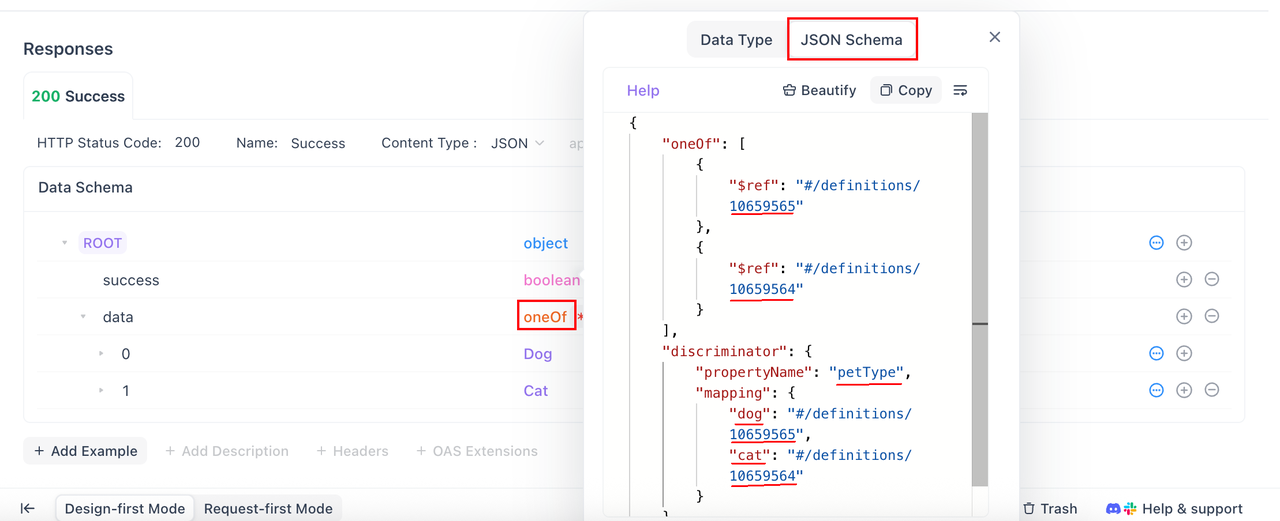Add an item after Dog row
The width and height of the screenshot is (1280, 521).
point(1184,354)
